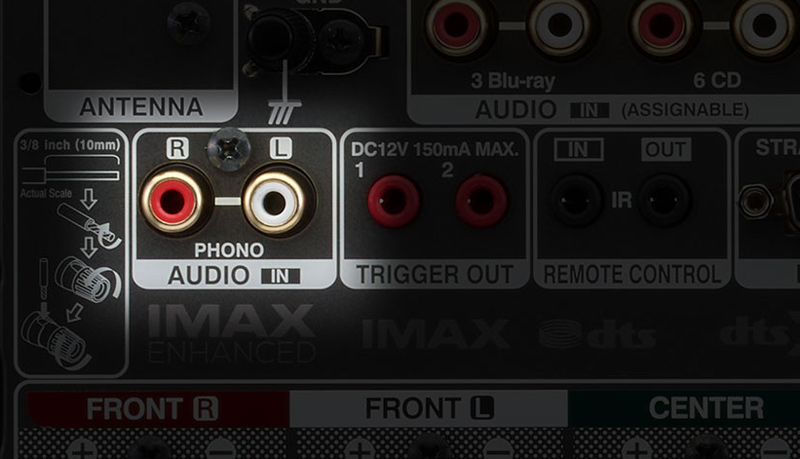This screenshot has width=800, height=459.
Task: Click the red jack above 6 CD
Action: click(x=662, y=23)
